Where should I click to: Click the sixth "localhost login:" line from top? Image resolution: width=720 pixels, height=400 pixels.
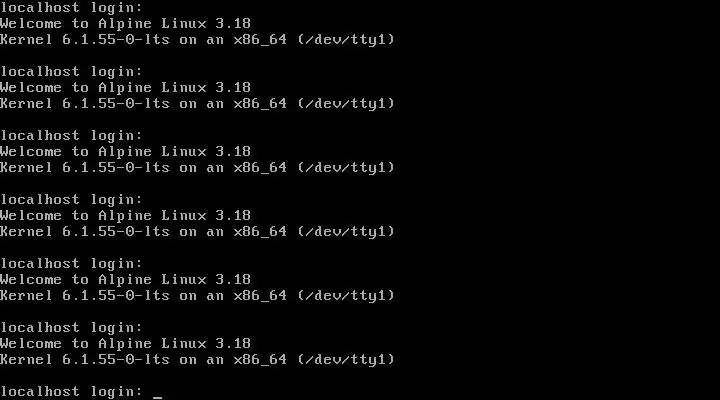tap(72, 327)
